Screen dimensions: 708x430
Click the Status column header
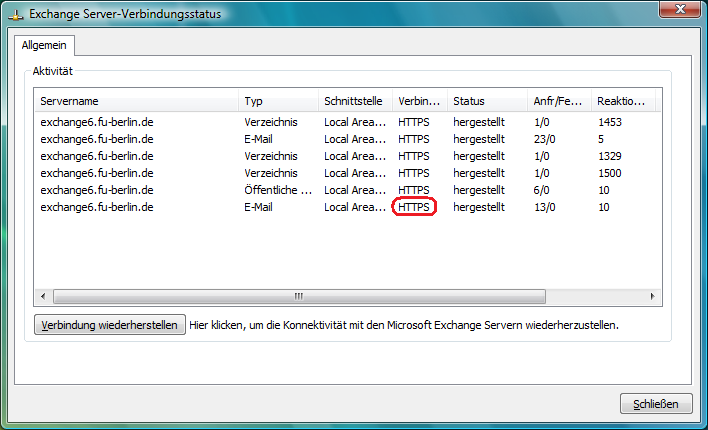tap(487, 101)
